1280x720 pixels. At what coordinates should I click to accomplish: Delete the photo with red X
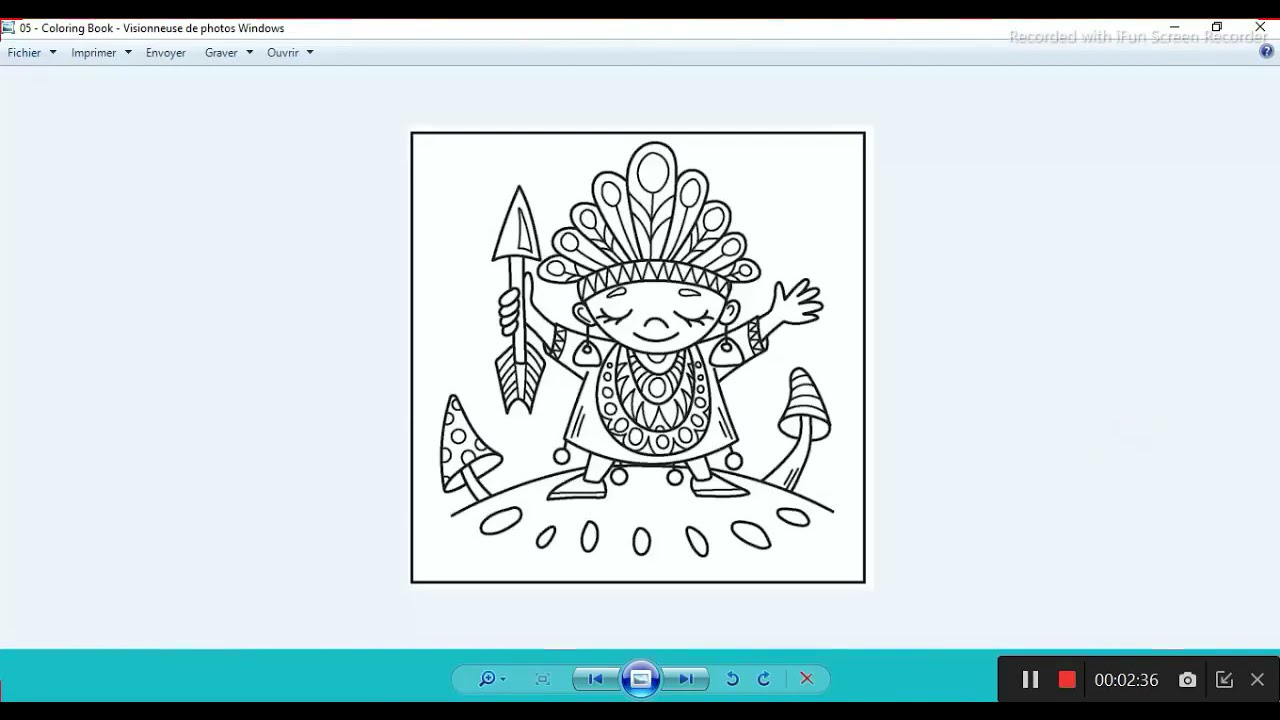click(807, 679)
